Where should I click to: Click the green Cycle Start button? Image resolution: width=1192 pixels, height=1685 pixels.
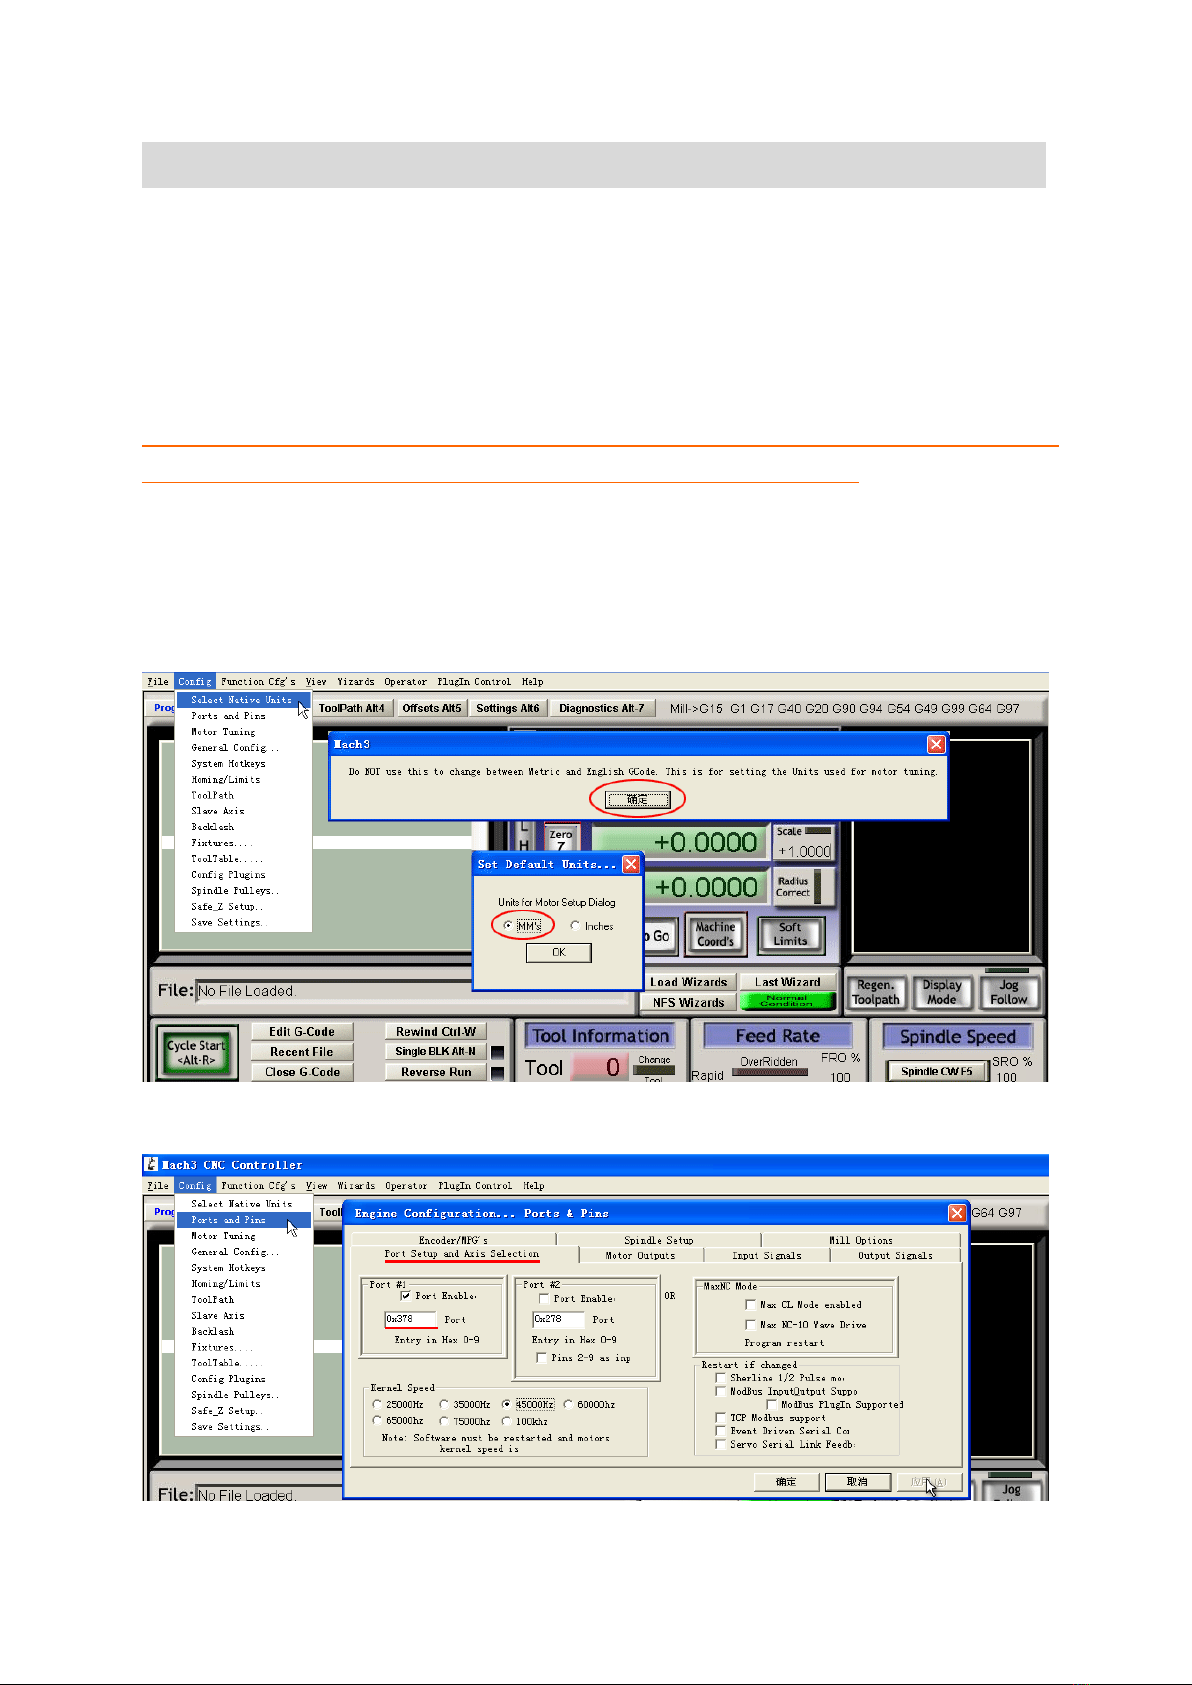click(x=196, y=1052)
